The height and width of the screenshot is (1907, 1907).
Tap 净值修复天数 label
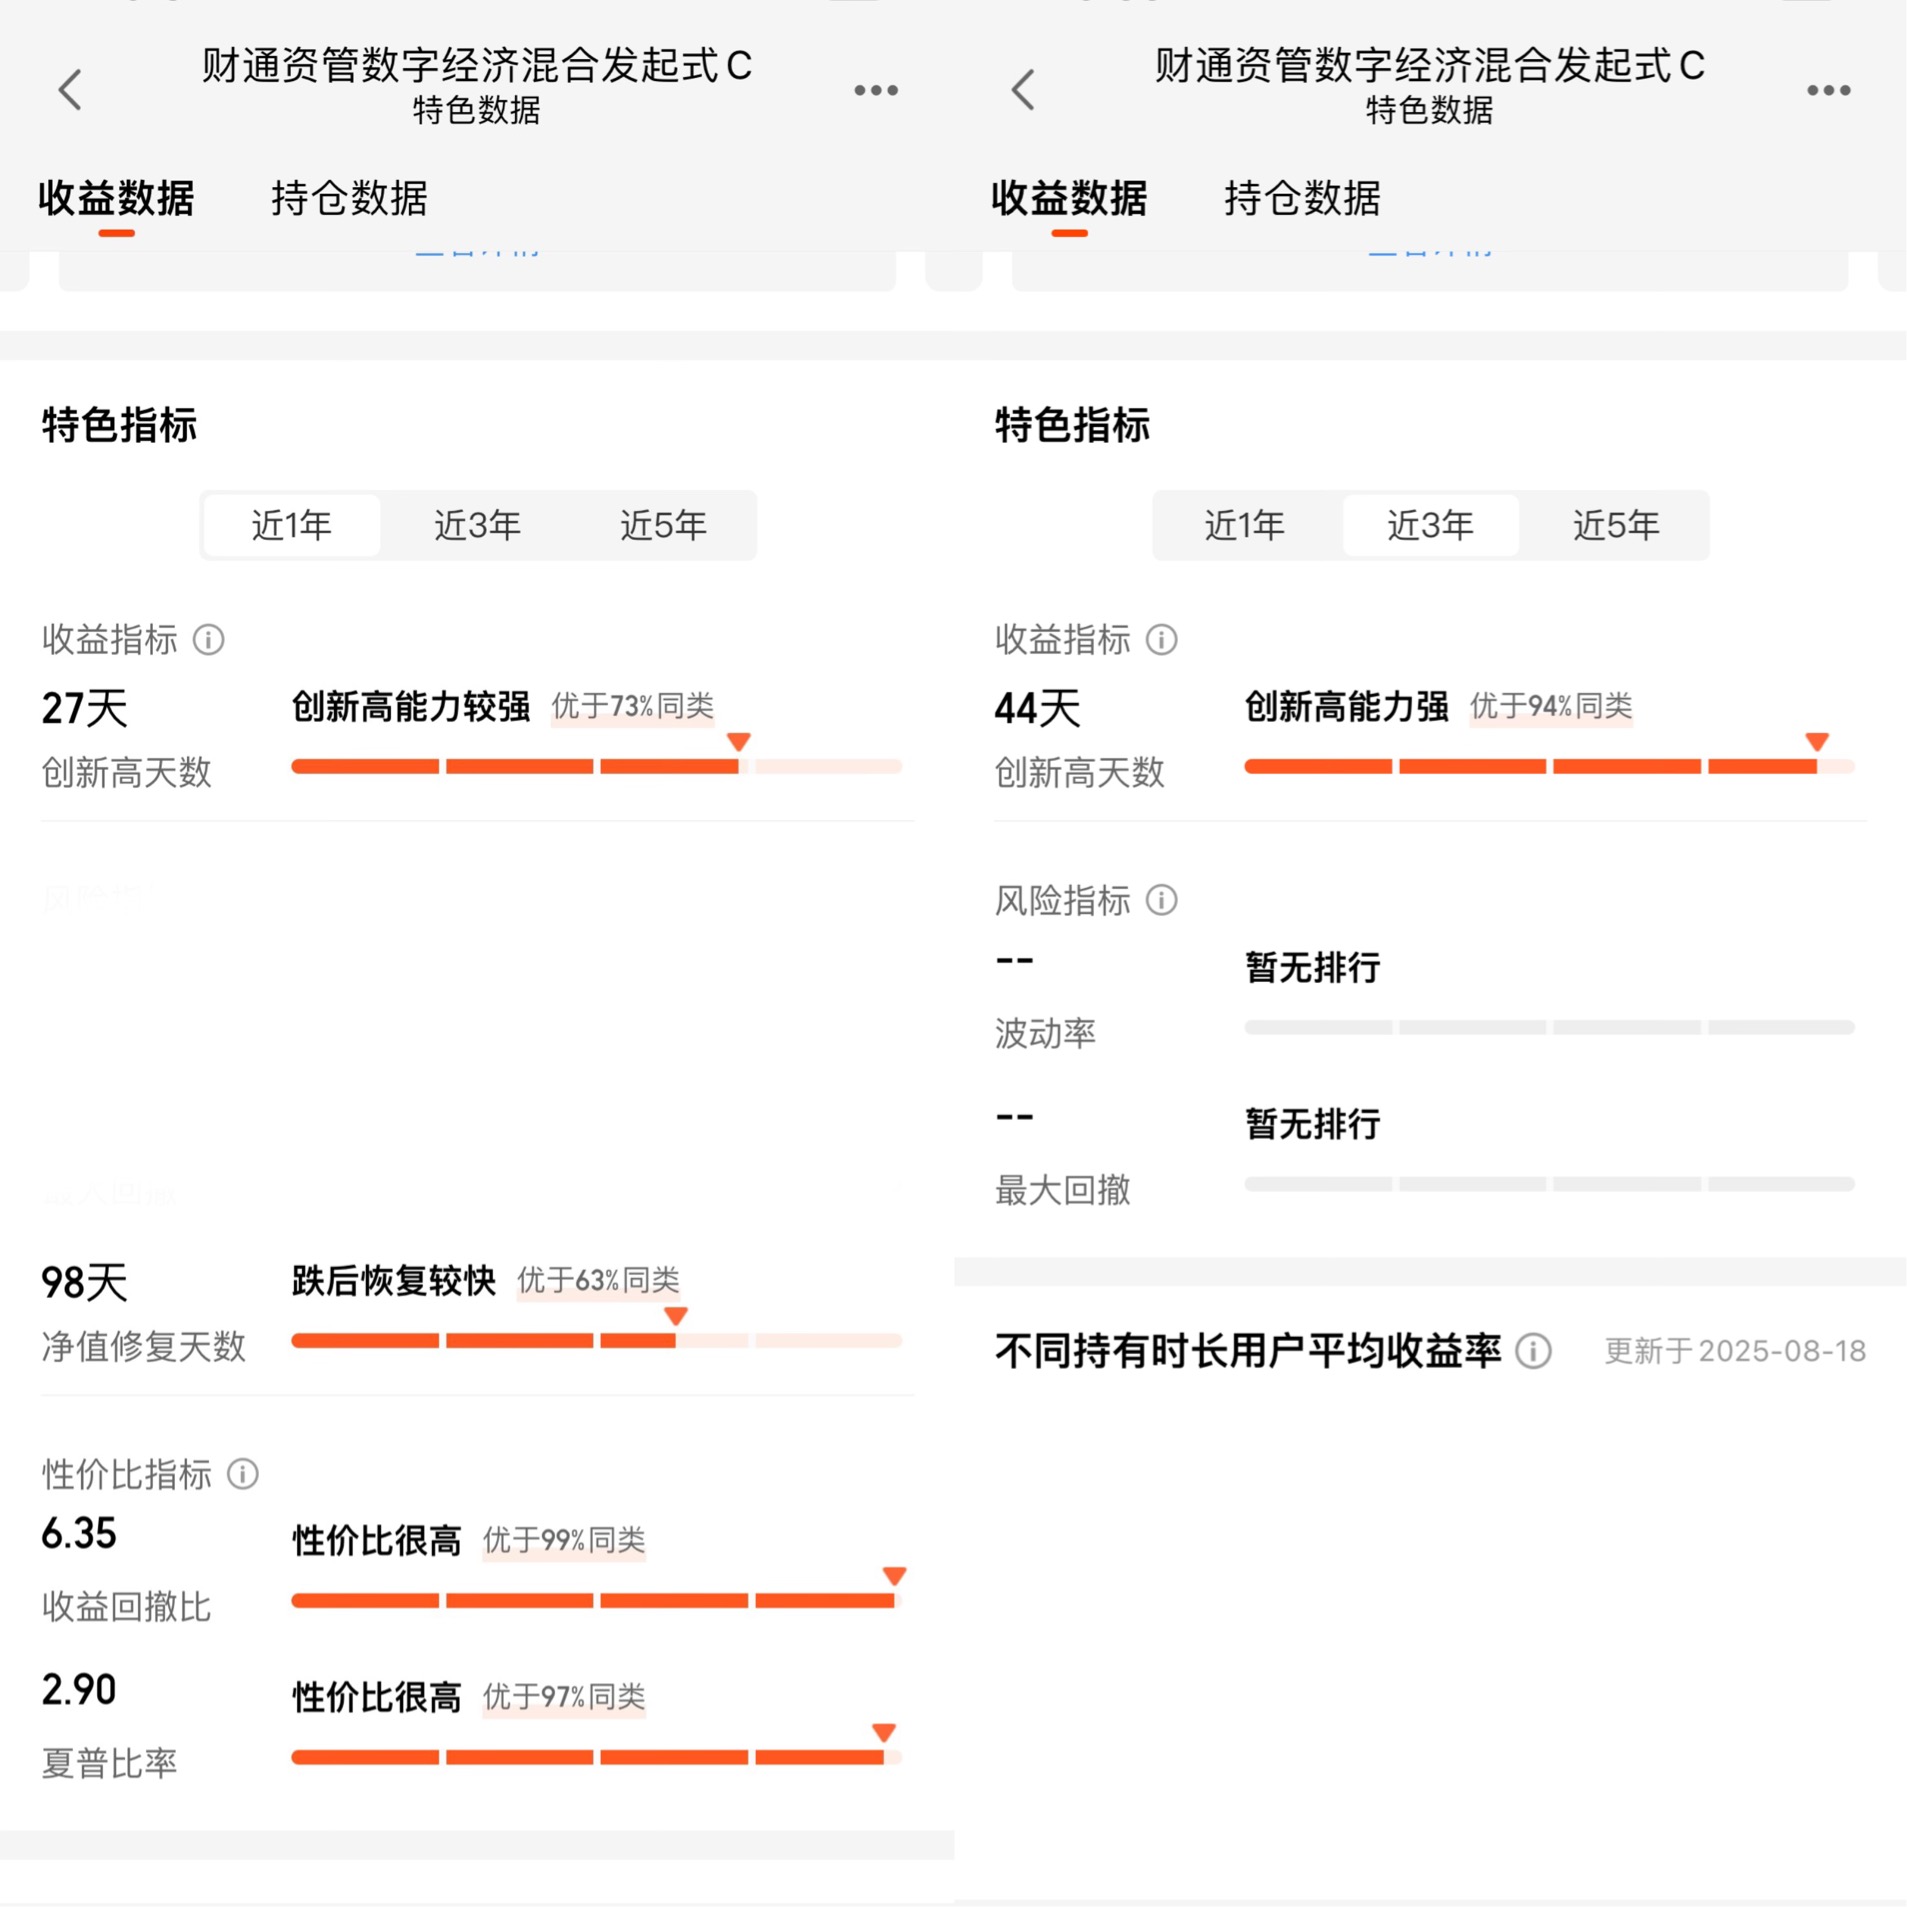pos(143,1346)
